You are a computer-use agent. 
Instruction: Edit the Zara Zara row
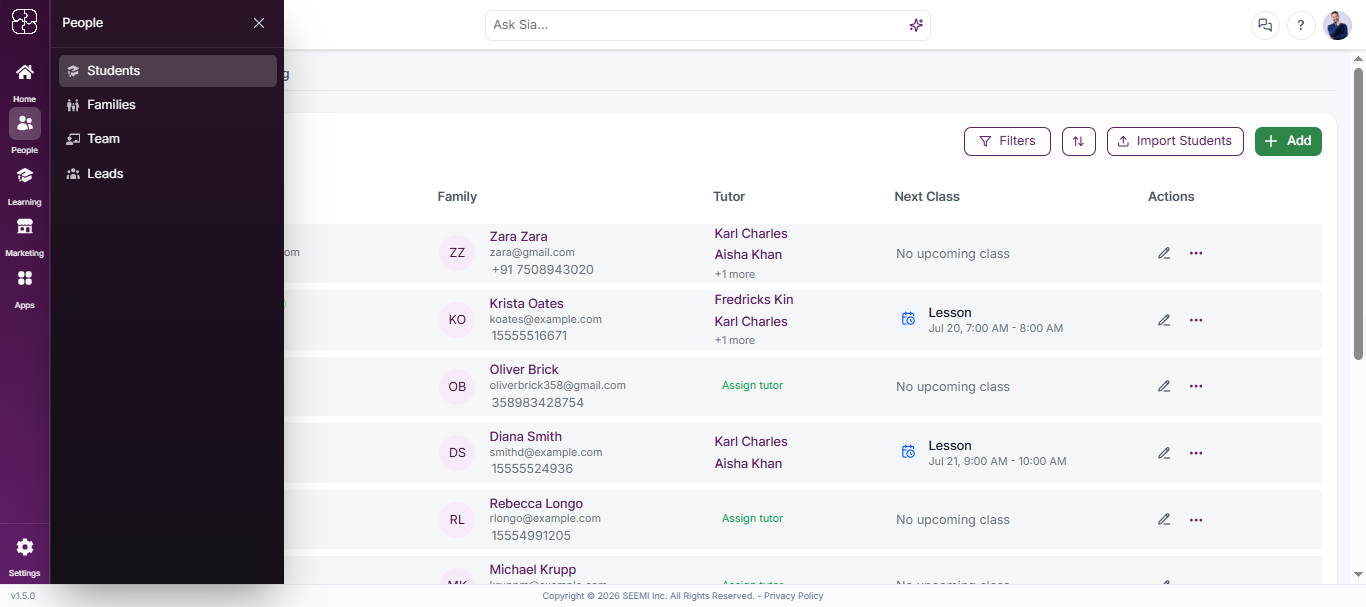coord(1164,253)
